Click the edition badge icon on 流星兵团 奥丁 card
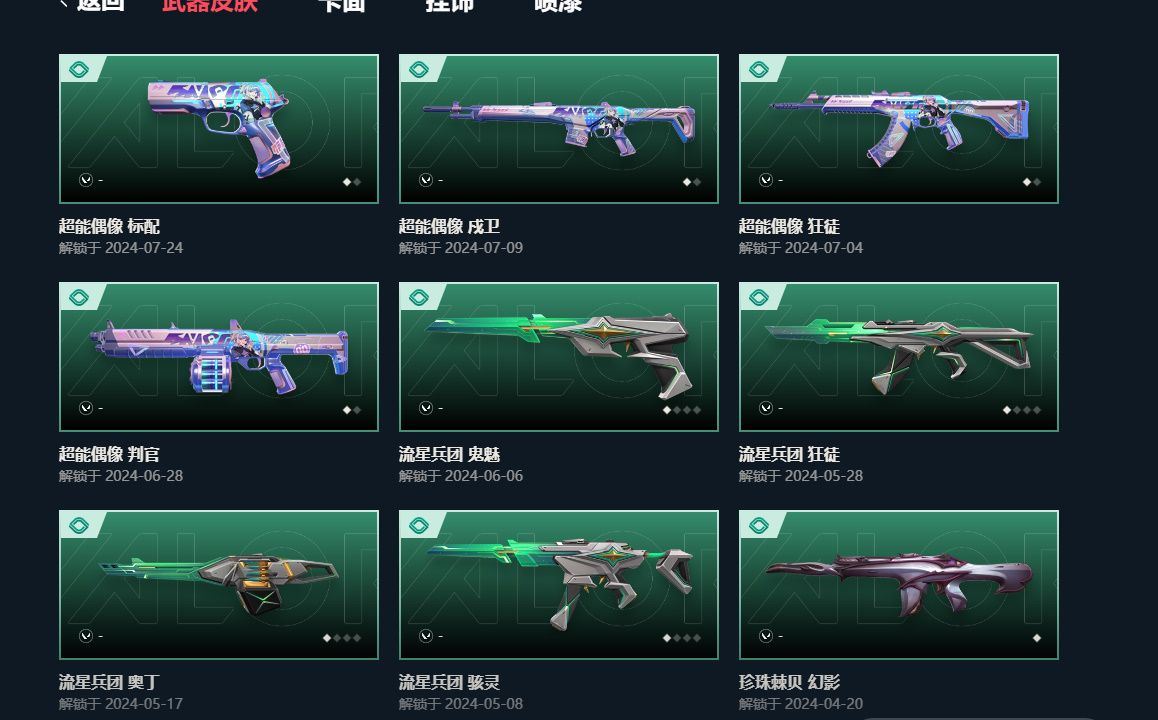This screenshot has height=720, width=1158. [x=79, y=526]
